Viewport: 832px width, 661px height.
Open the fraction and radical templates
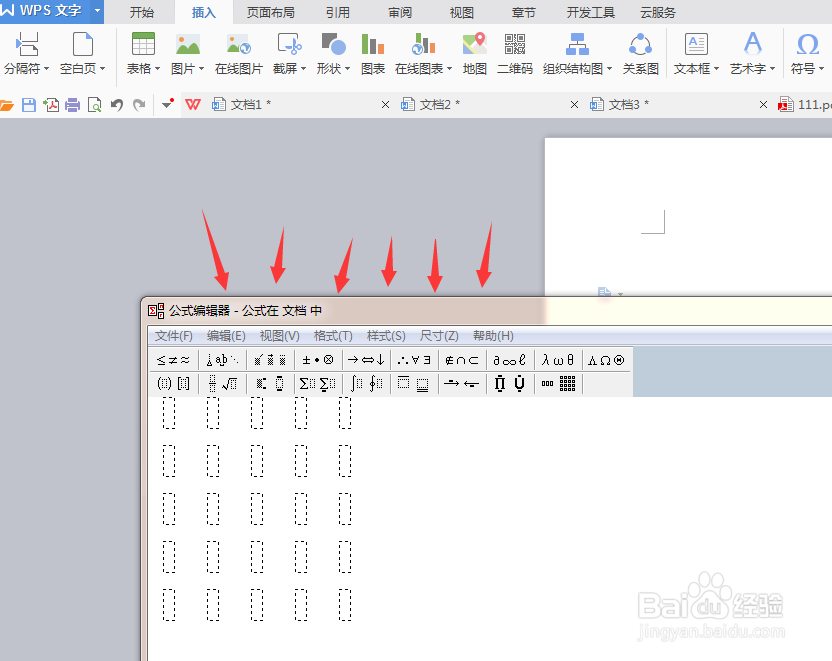224,383
